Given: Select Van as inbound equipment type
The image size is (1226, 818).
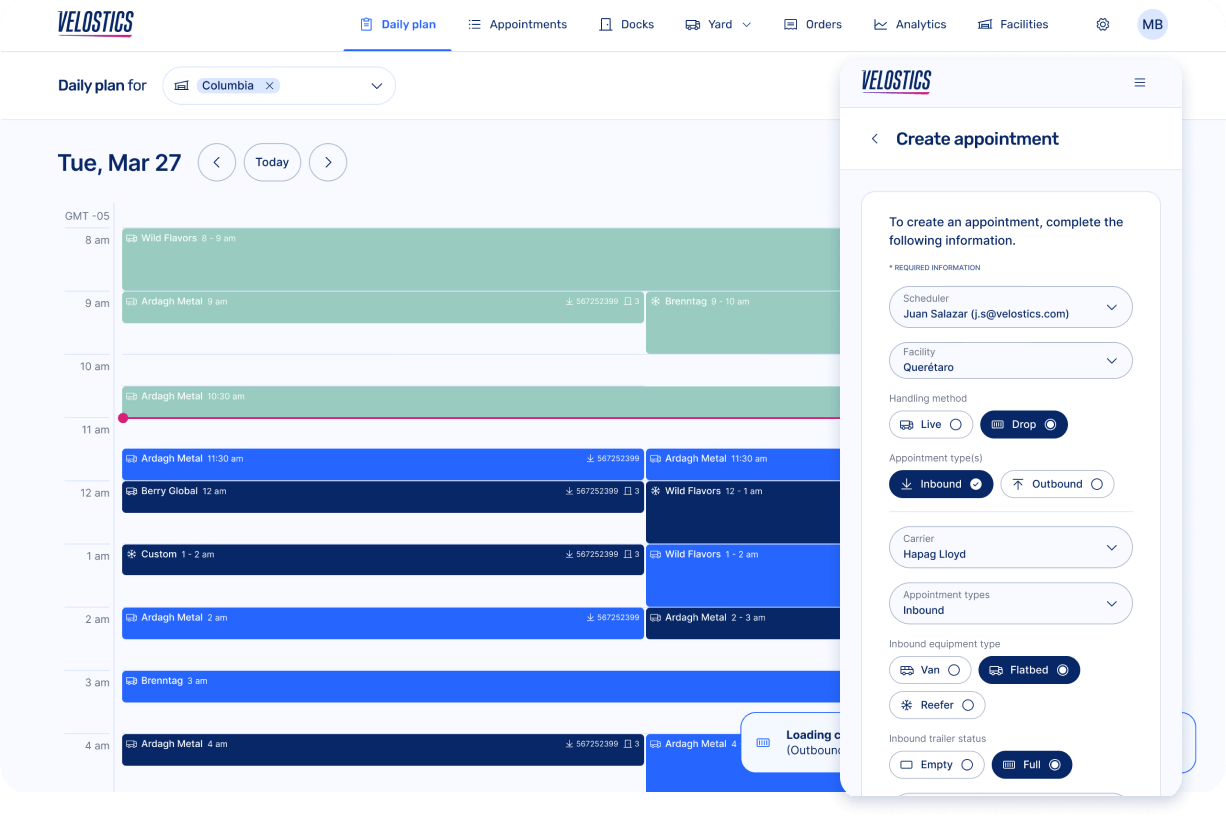Looking at the screenshot, I should [930, 670].
